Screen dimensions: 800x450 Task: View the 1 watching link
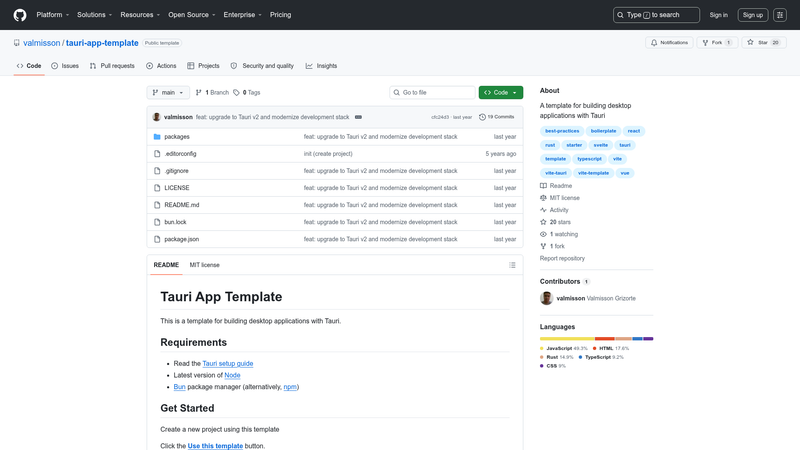pos(559,234)
